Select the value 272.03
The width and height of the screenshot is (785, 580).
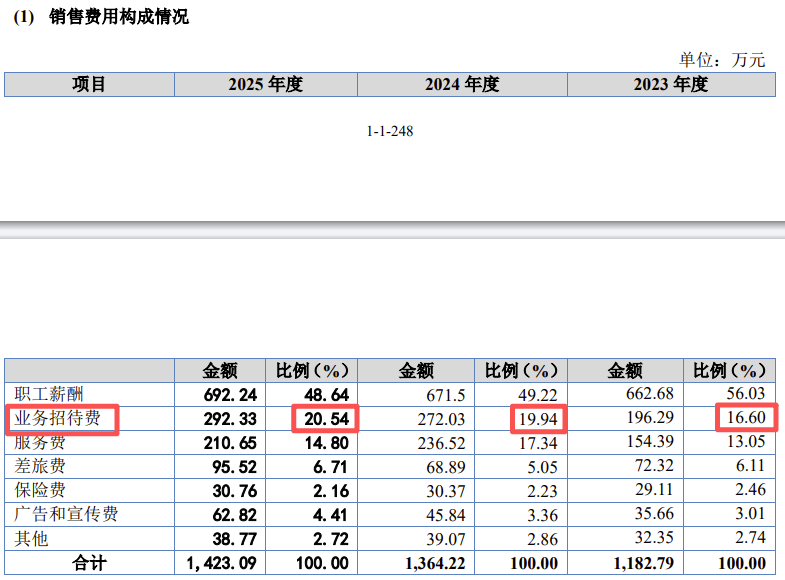441,419
